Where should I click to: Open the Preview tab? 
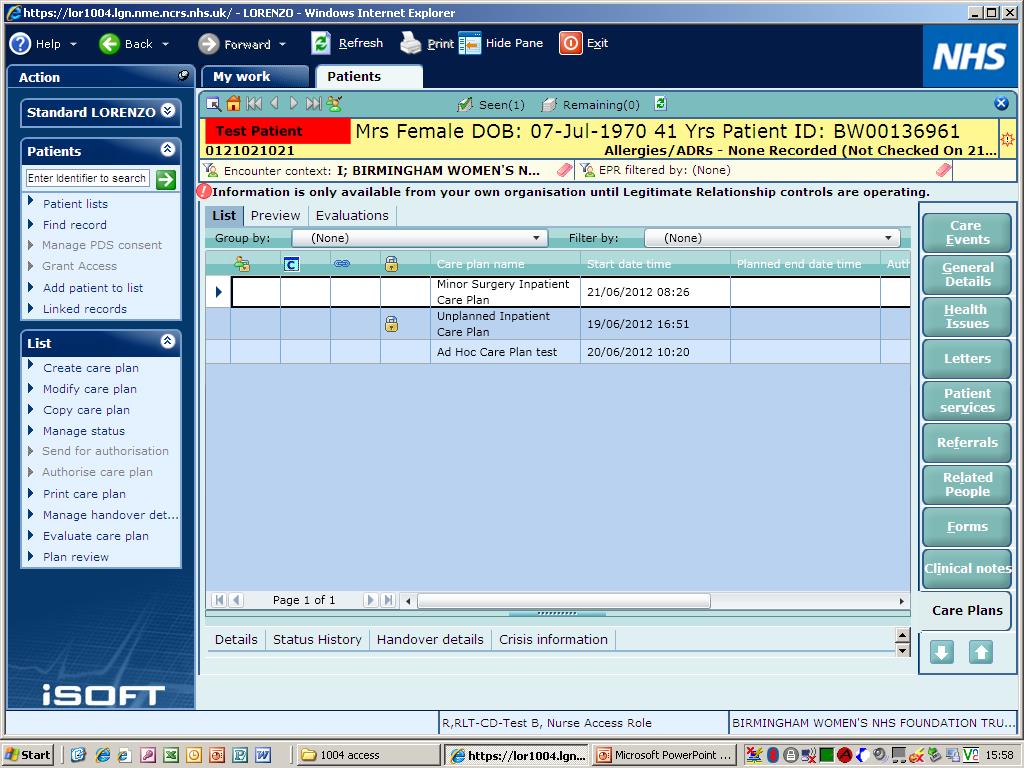click(275, 216)
